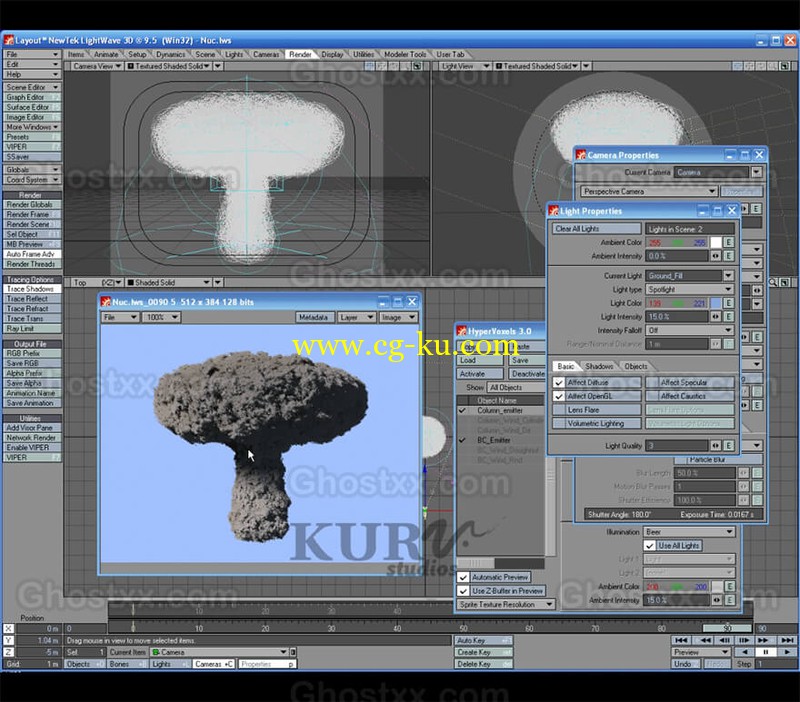The width and height of the screenshot is (800, 702).
Task: Step back one frame in timeline
Action: 724,640
